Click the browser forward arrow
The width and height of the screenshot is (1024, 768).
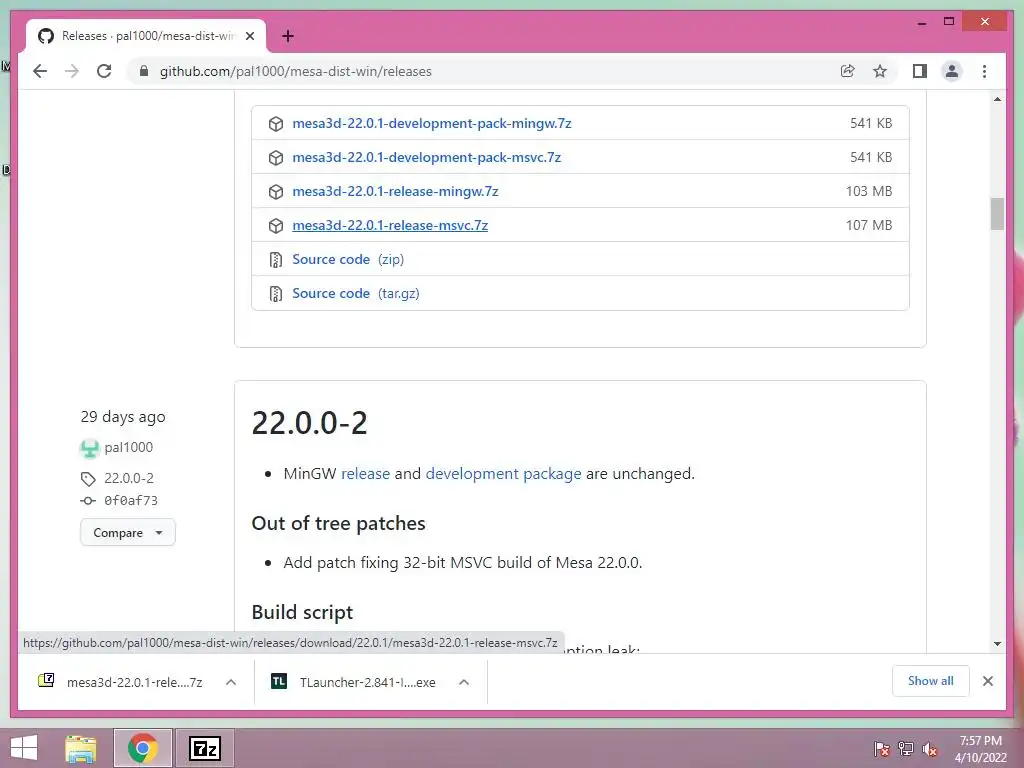(72, 71)
